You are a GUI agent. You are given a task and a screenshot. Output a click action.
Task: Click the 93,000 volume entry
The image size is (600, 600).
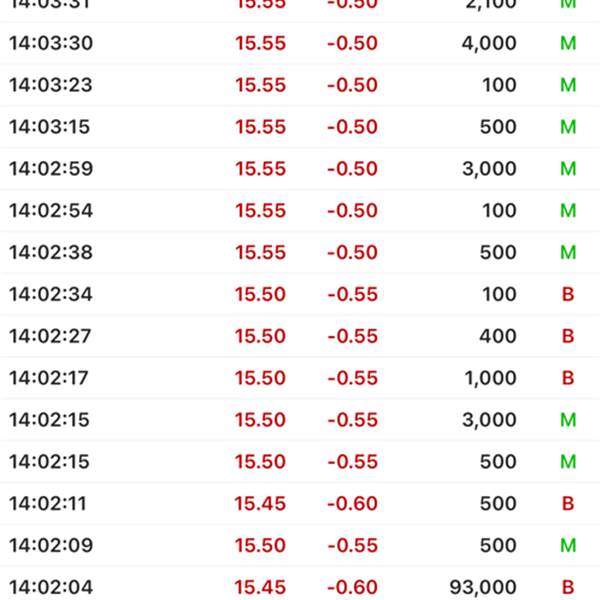click(x=484, y=588)
